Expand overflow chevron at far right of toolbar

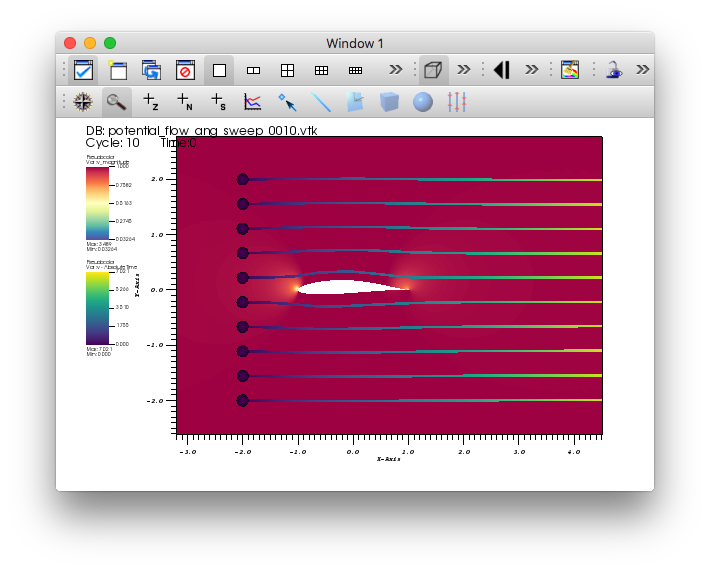coord(642,70)
